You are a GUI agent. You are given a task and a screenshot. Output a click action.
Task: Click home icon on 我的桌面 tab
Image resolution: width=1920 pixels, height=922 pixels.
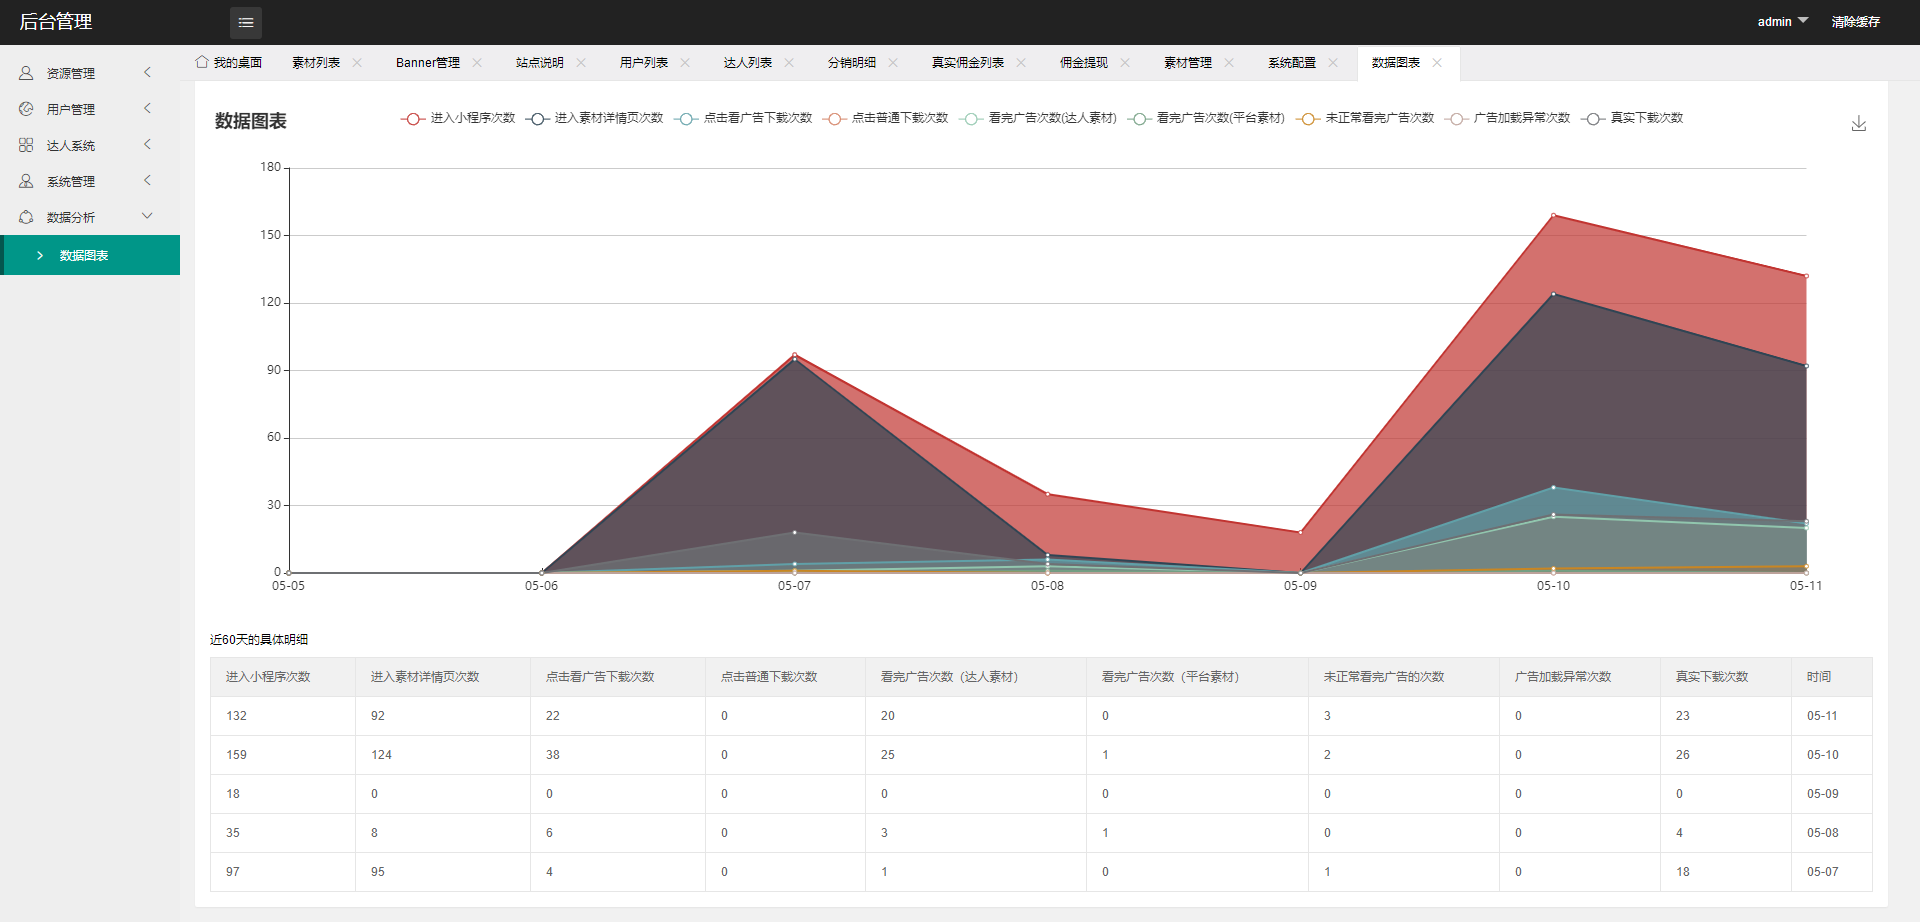[202, 62]
